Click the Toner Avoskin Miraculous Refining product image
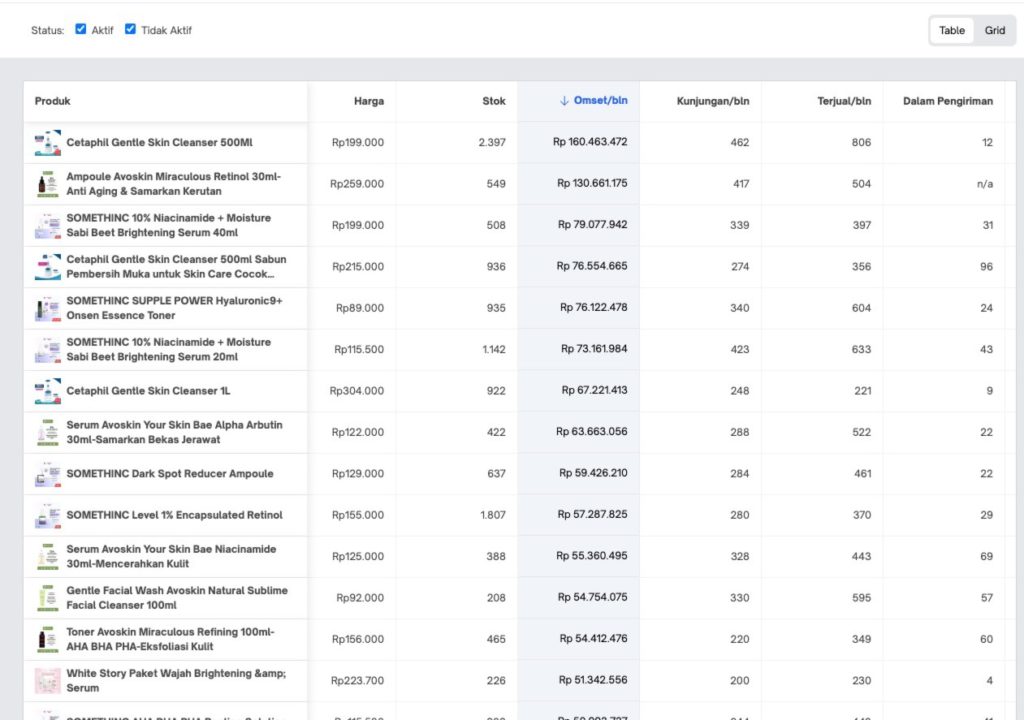This screenshot has height=720, width=1024. tap(47, 639)
